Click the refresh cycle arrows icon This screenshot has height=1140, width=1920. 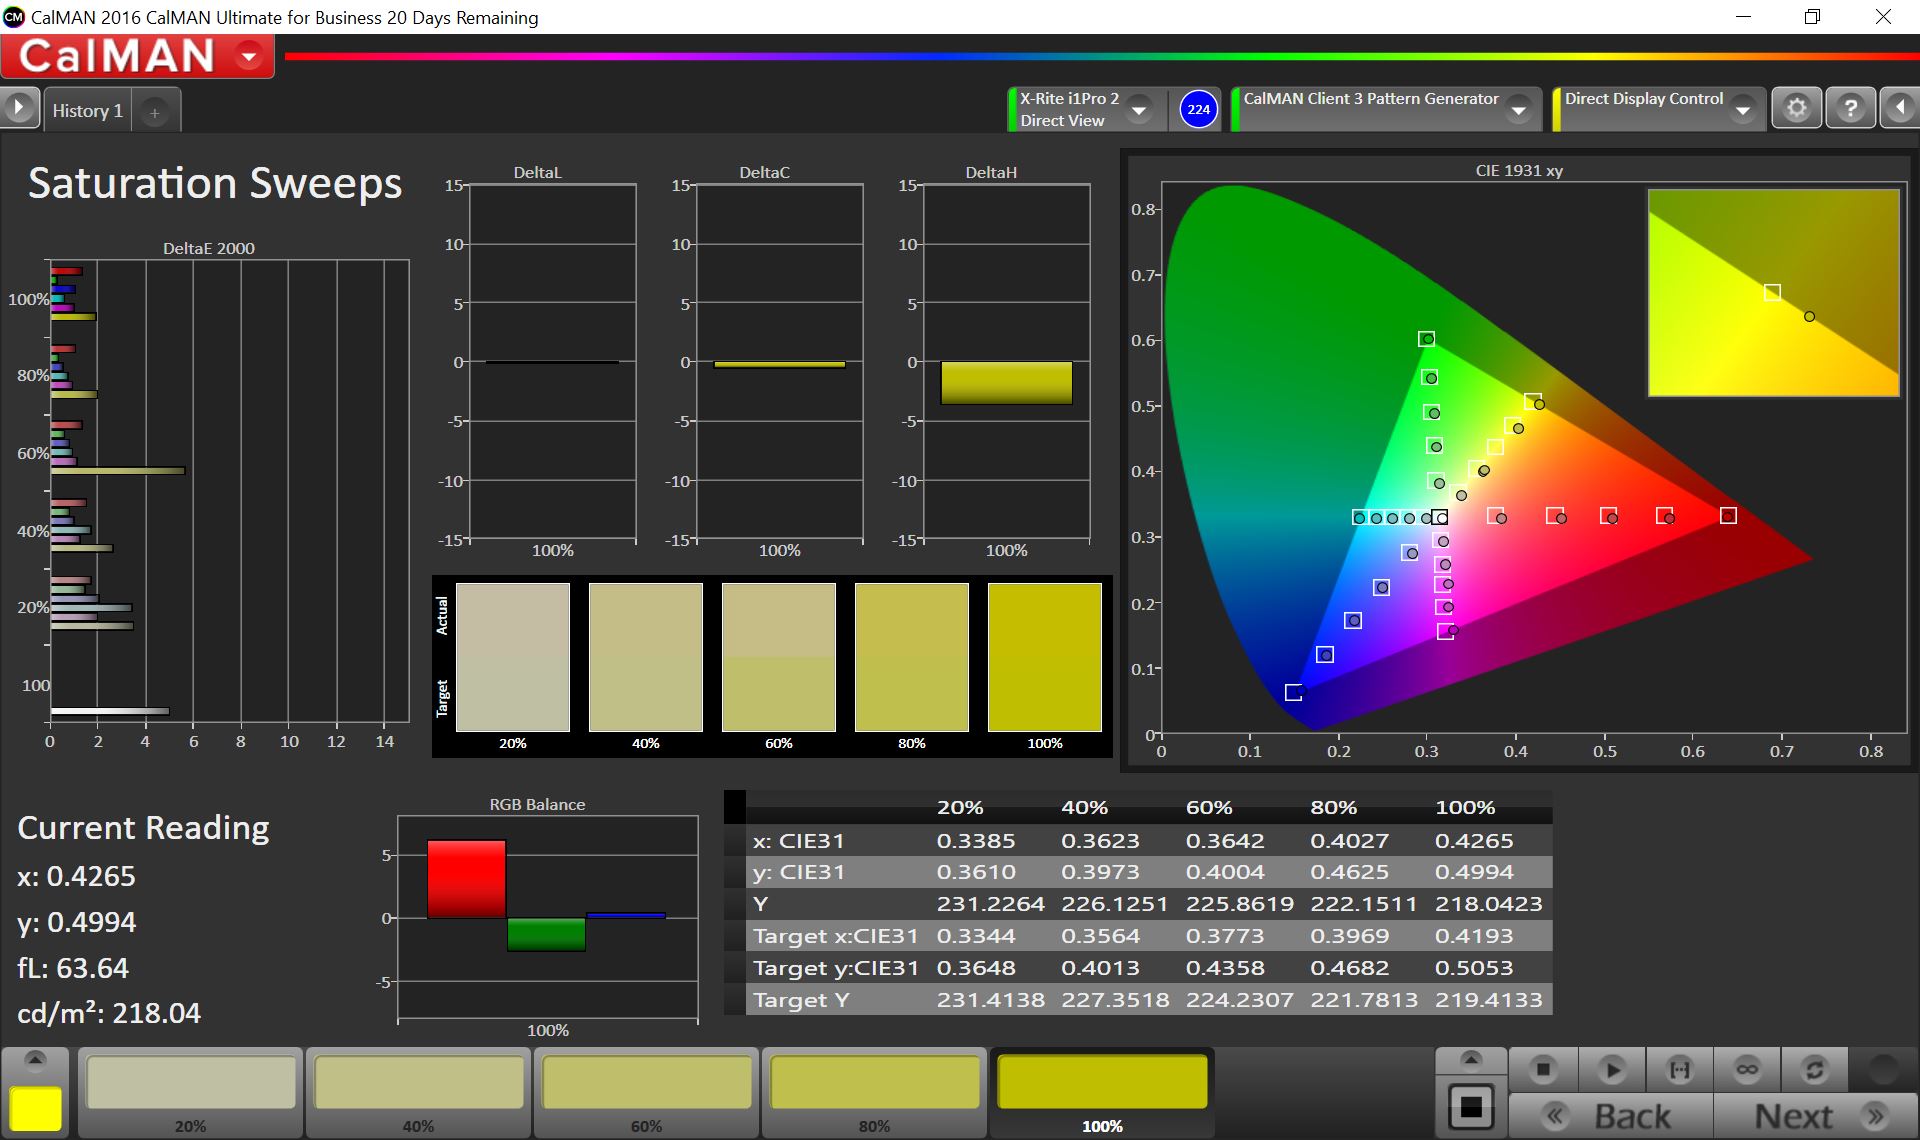click(x=1814, y=1070)
